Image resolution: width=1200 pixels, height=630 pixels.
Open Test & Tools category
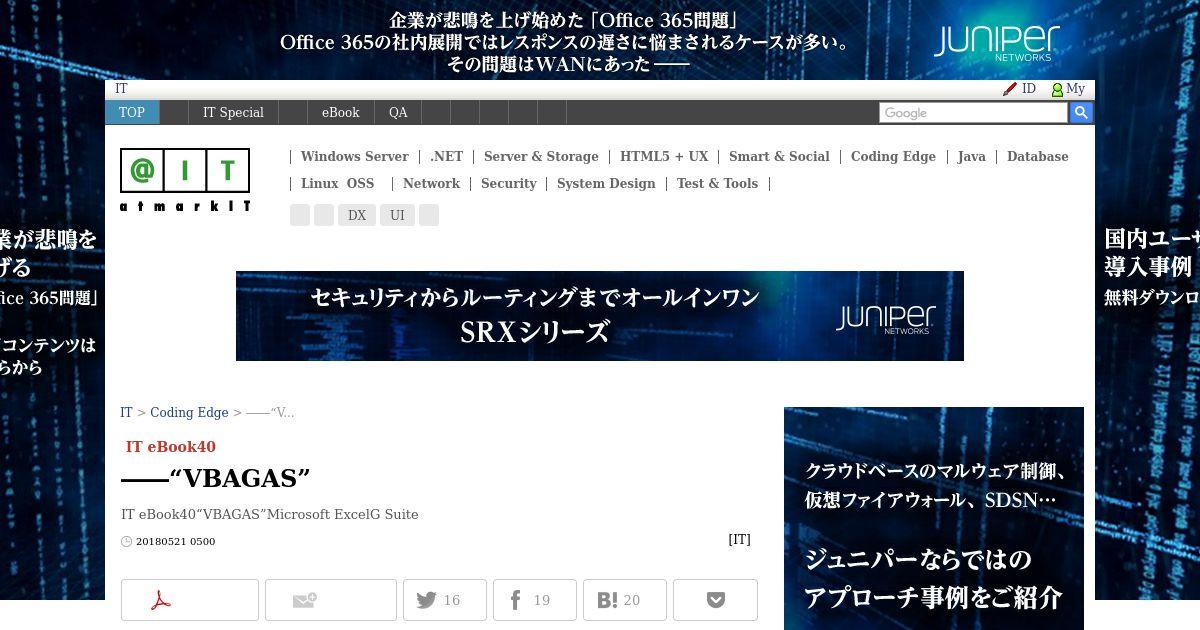(x=717, y=183)
